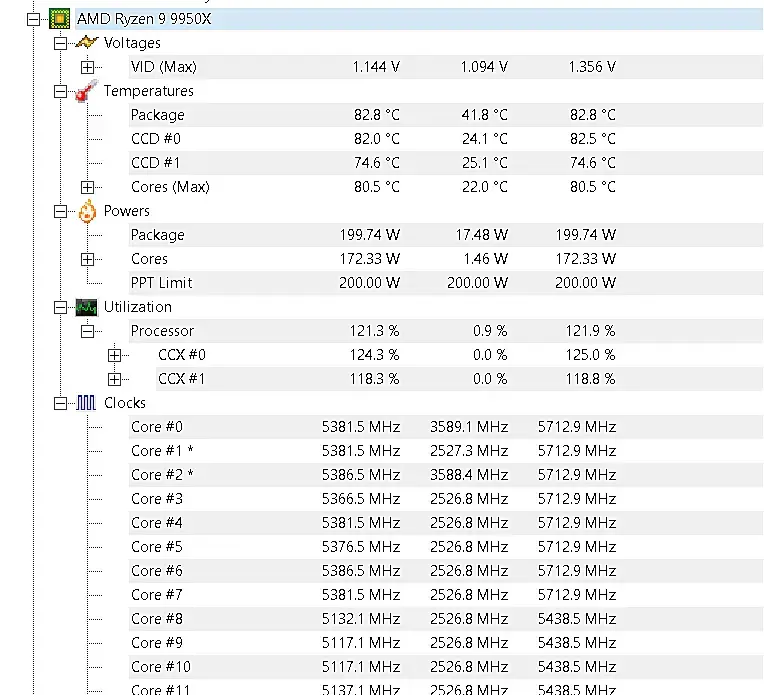764x695 pixels.
Task: Collapse the AMD Ryzen 9 9950X node
Action: coord(33,19)
